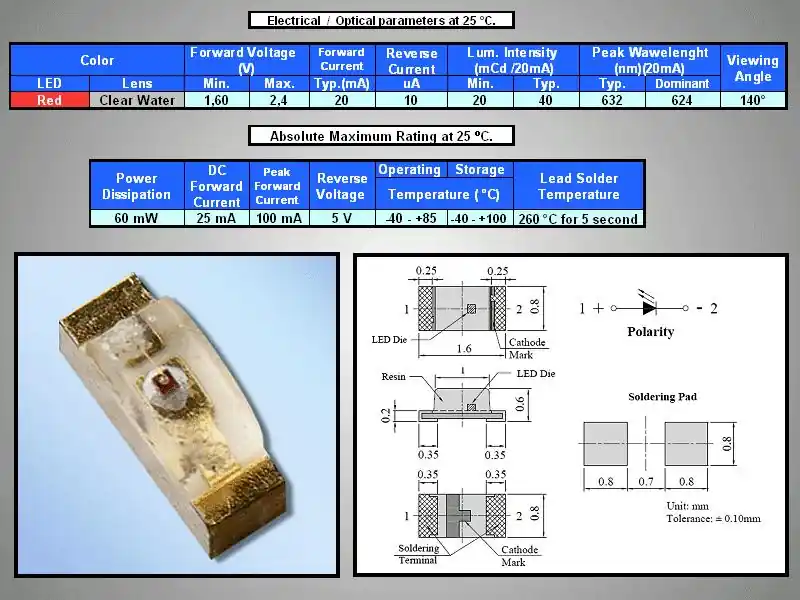Image resolution: width=800 pixels, height=600 pixels.
Task: Click the 60 mW power dissipation value
Action: tap(136, 219)
